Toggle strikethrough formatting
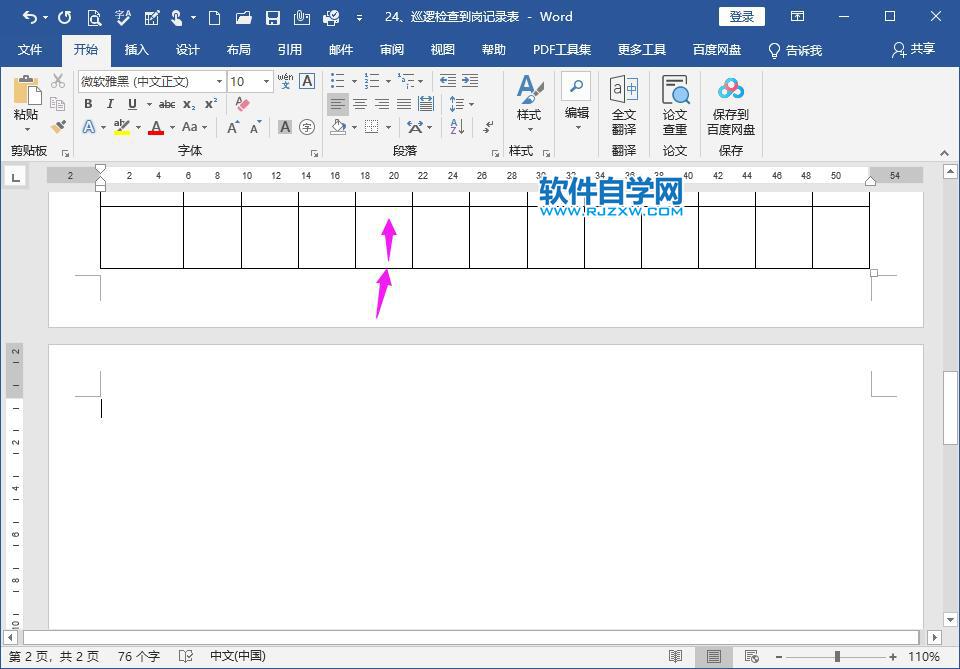This screenshot has height=669, width=960. pyautogui.click(x=168, y=103)
